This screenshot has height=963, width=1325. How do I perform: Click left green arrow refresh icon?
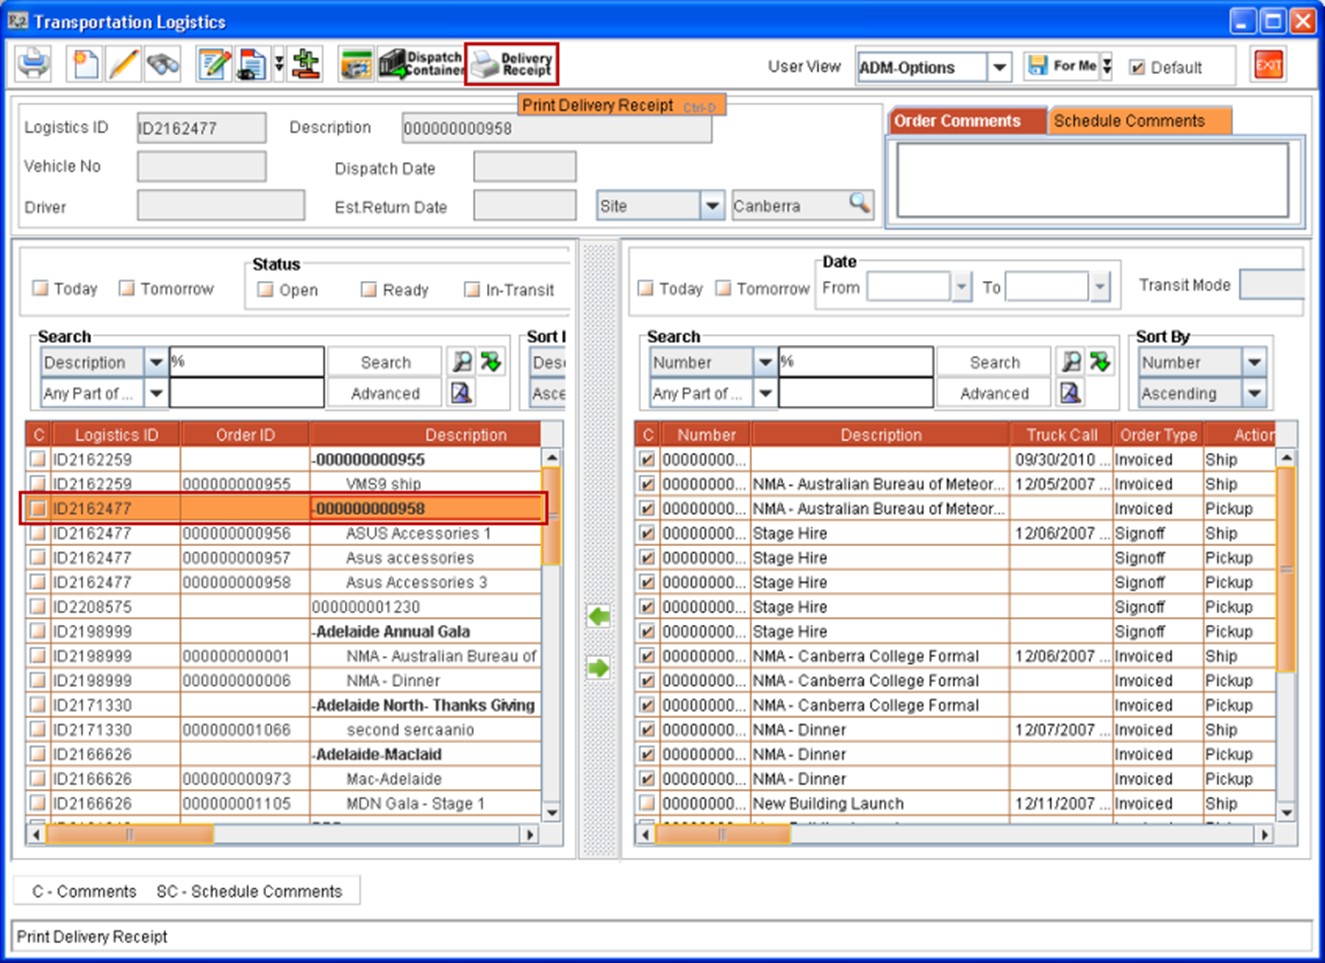click(x=491, y=362)
